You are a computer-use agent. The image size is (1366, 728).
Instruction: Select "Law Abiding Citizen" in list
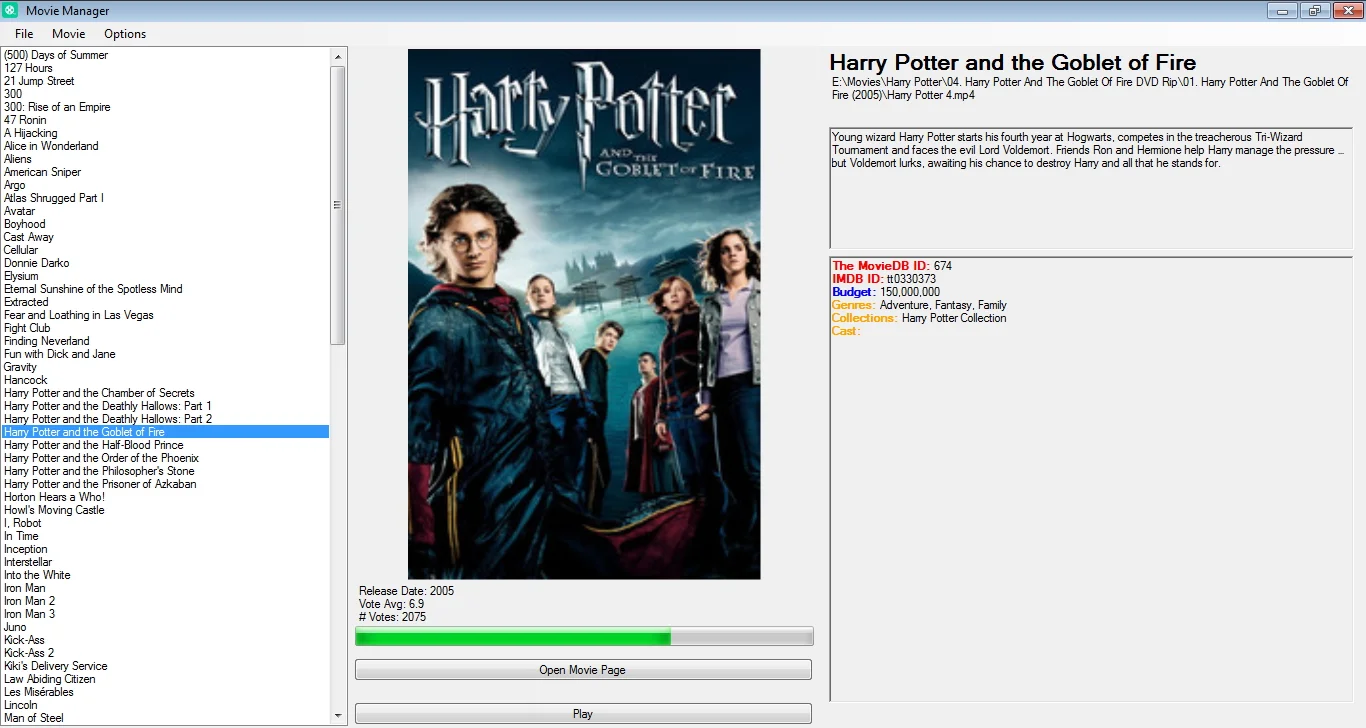165,679
